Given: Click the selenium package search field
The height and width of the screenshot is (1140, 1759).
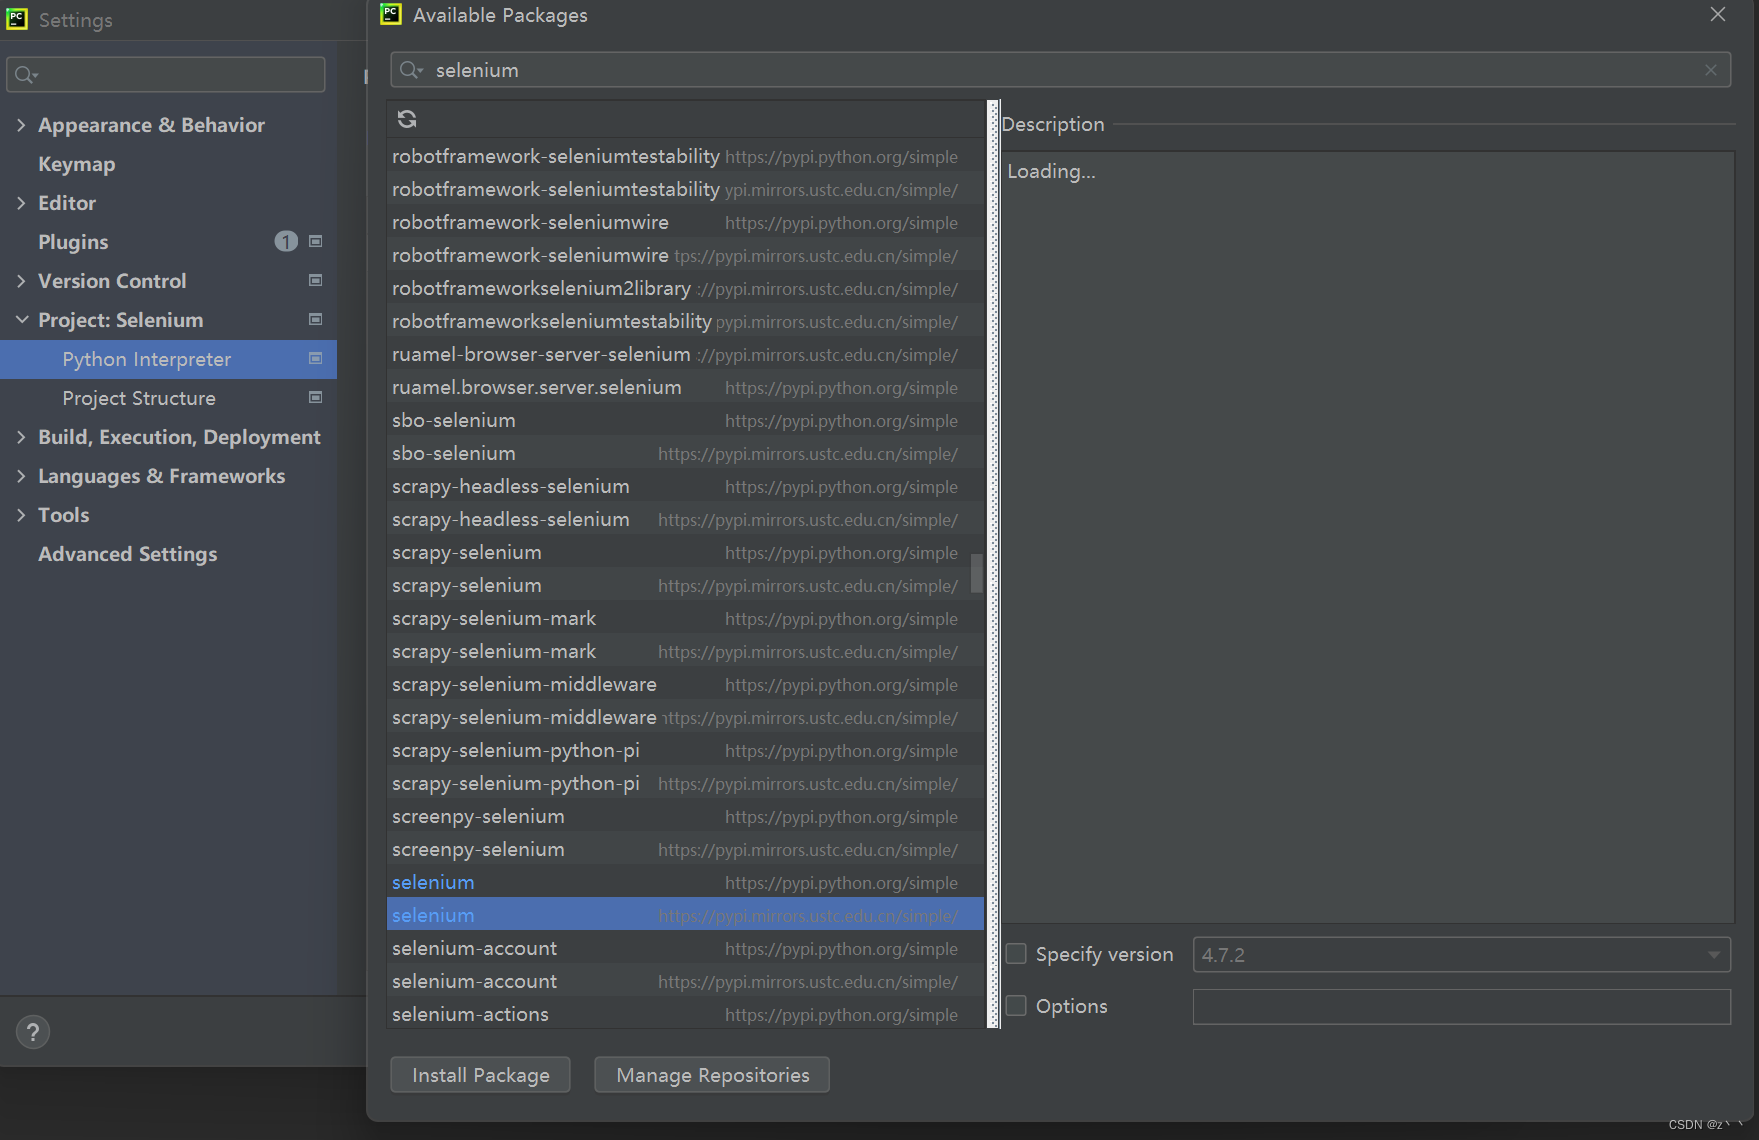Looking at the screenshot, I should coord(1061,70).
